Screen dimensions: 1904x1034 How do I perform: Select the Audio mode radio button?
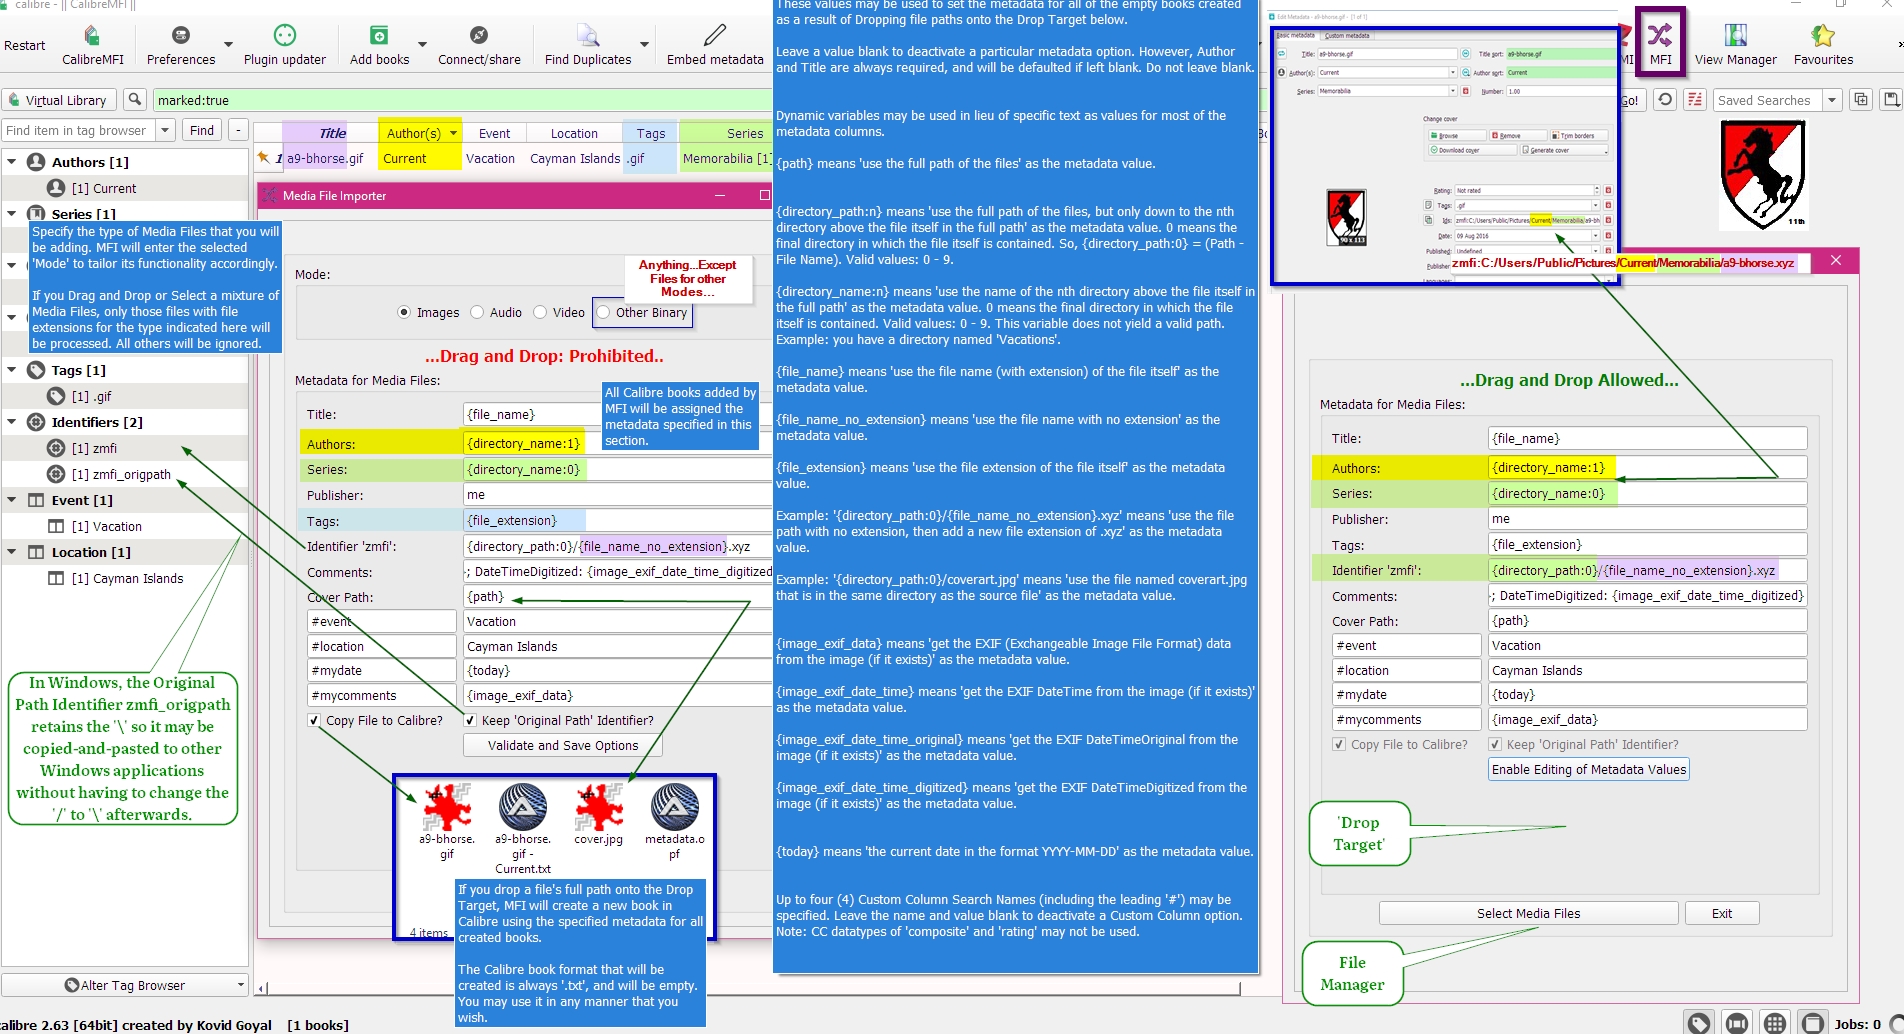477,312
